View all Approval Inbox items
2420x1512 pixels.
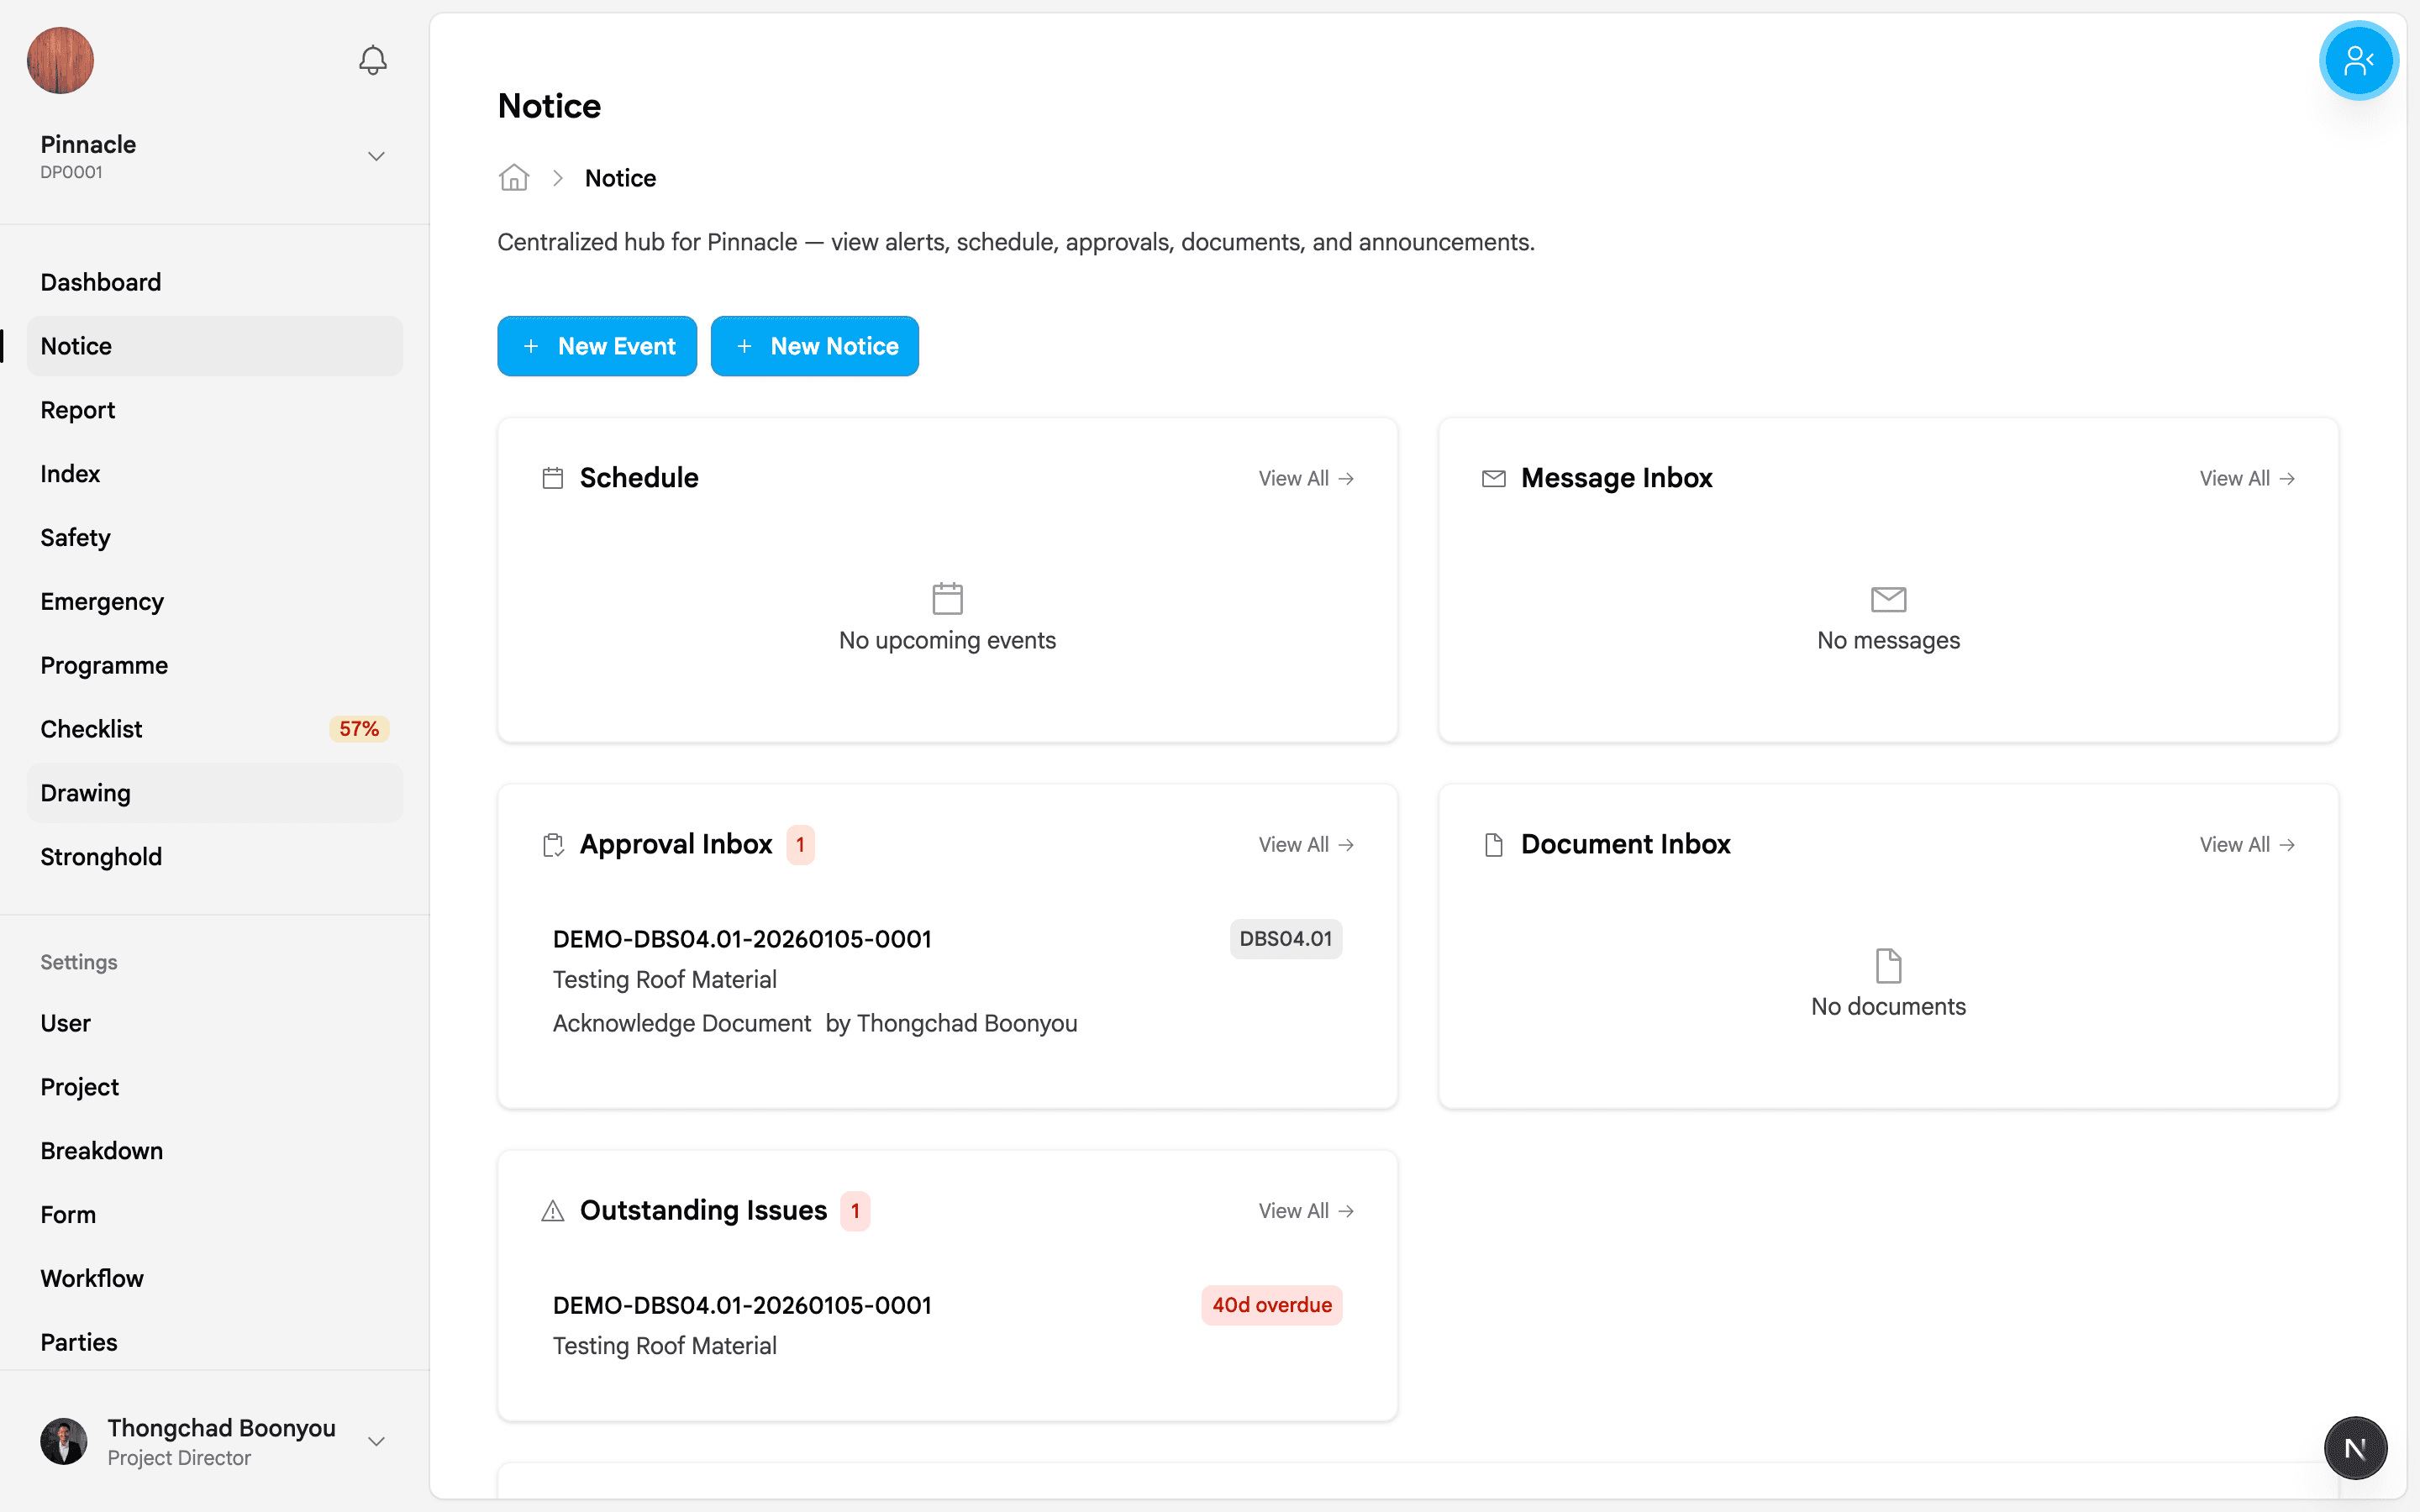pyautogui.click(x=1305, y=845)
